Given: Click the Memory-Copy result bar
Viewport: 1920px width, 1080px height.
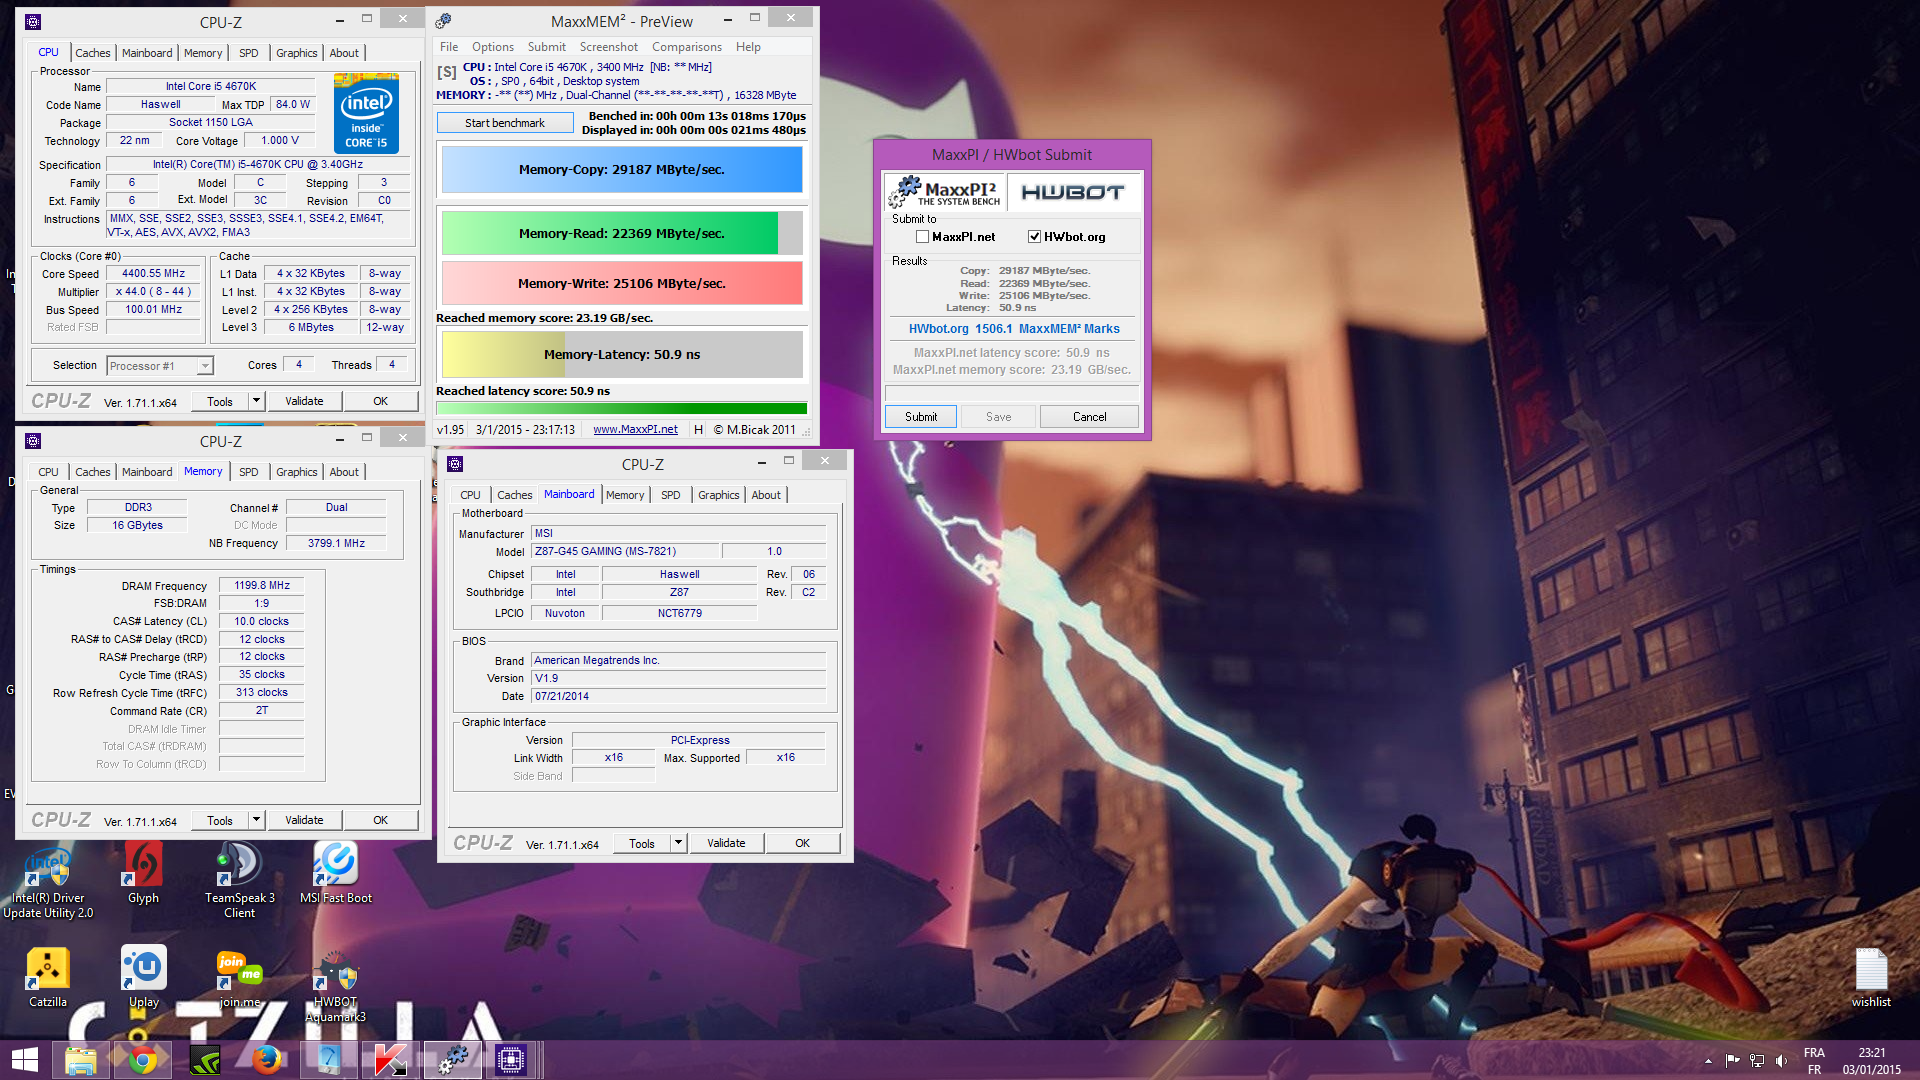Looking at the screenshot, I should [x=622, y=170].
